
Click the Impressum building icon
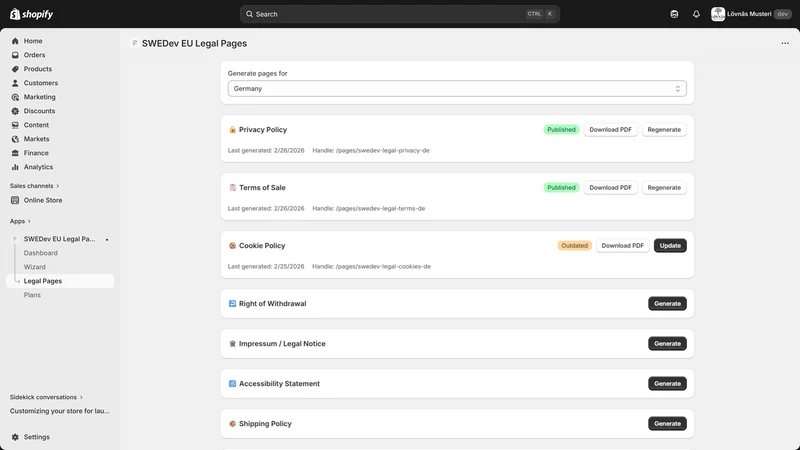coord(232,343)
